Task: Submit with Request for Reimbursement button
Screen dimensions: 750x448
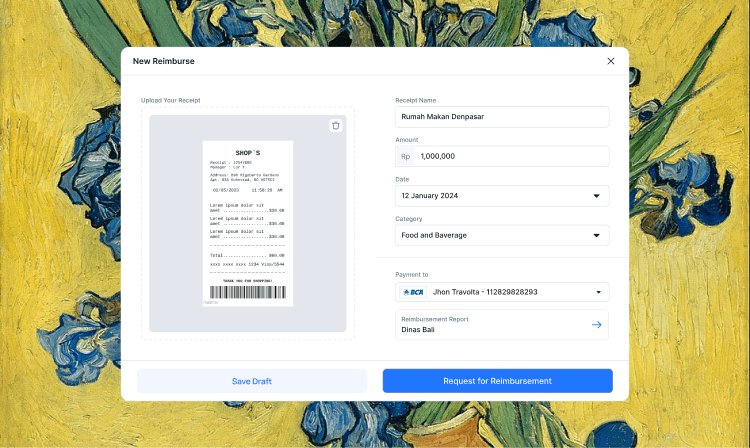Action: [x=497, y=381]
